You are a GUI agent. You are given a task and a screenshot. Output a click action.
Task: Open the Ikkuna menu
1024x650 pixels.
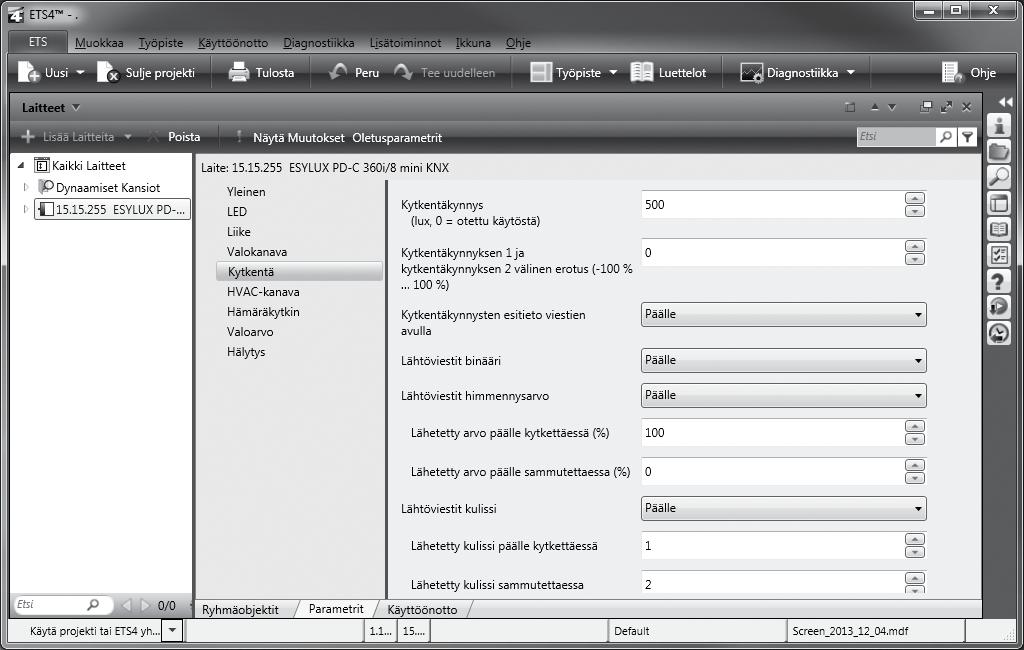click(x=473, y=42)
